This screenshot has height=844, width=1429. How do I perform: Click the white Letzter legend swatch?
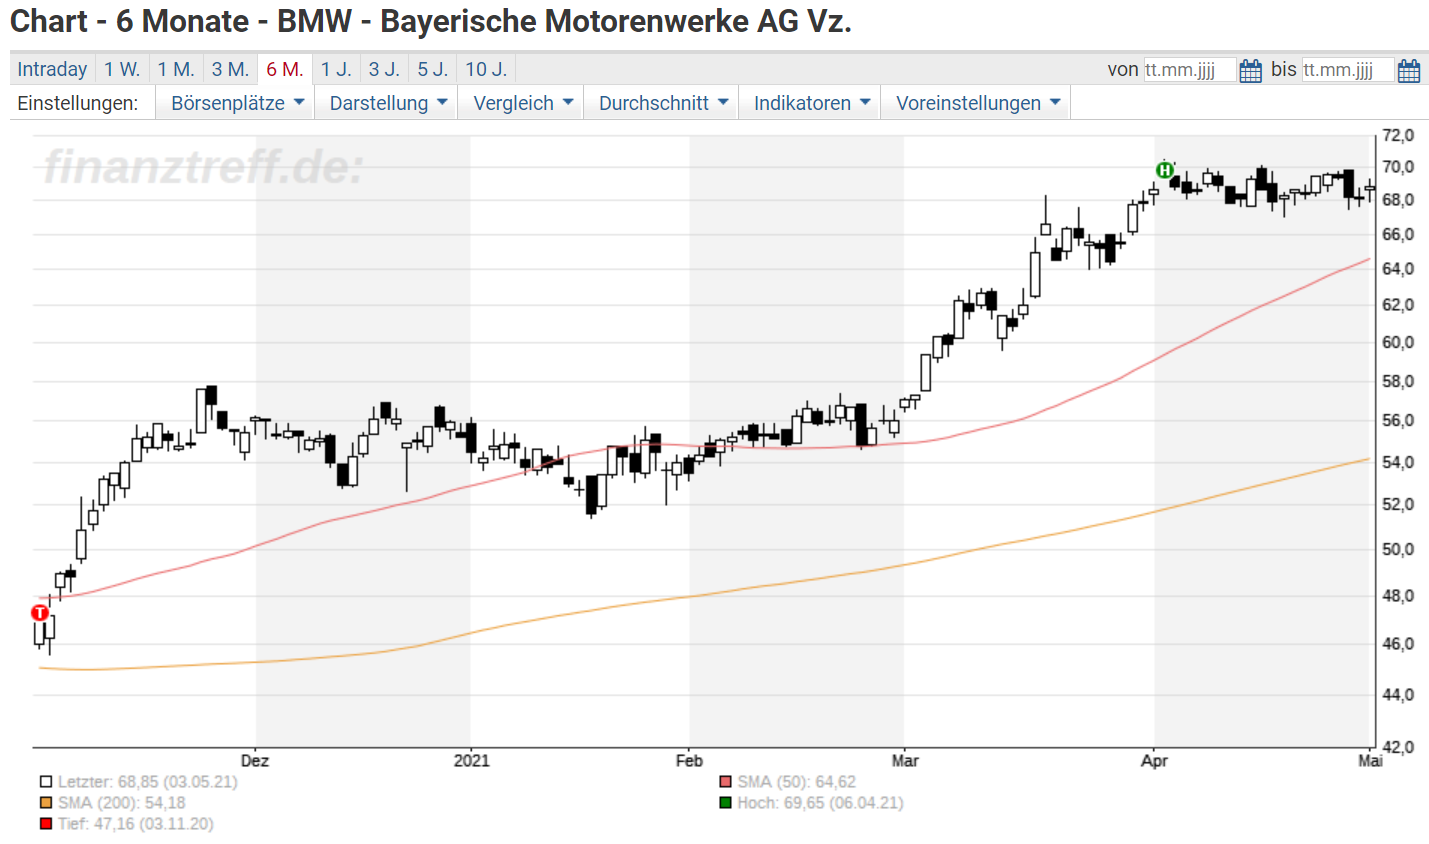(x=46, y=782)
